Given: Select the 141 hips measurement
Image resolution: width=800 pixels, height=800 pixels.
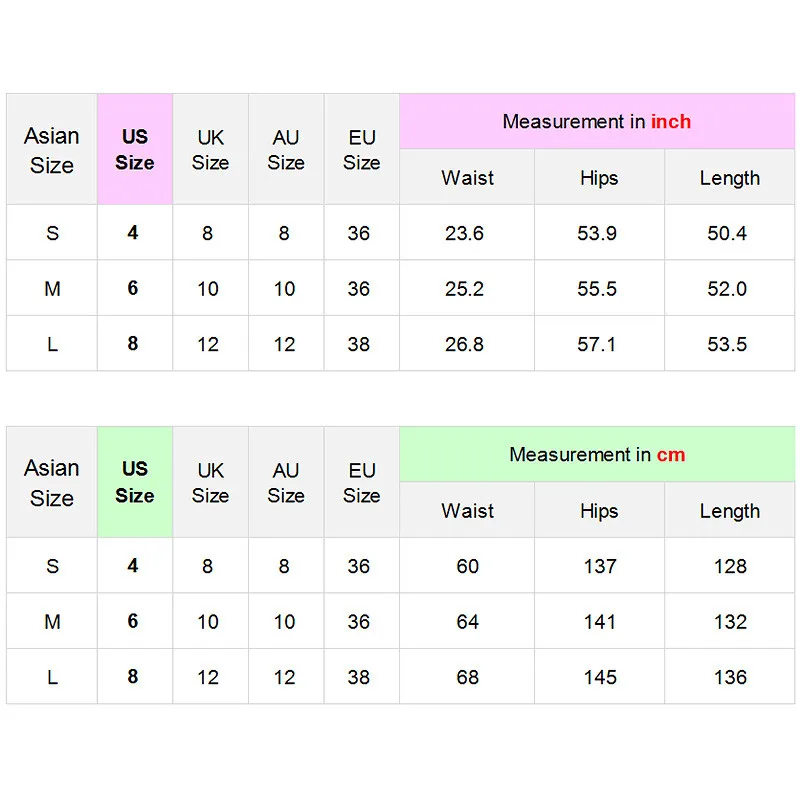Looking at the screenshot, I should pyautogui.click(x=600, y=622).
